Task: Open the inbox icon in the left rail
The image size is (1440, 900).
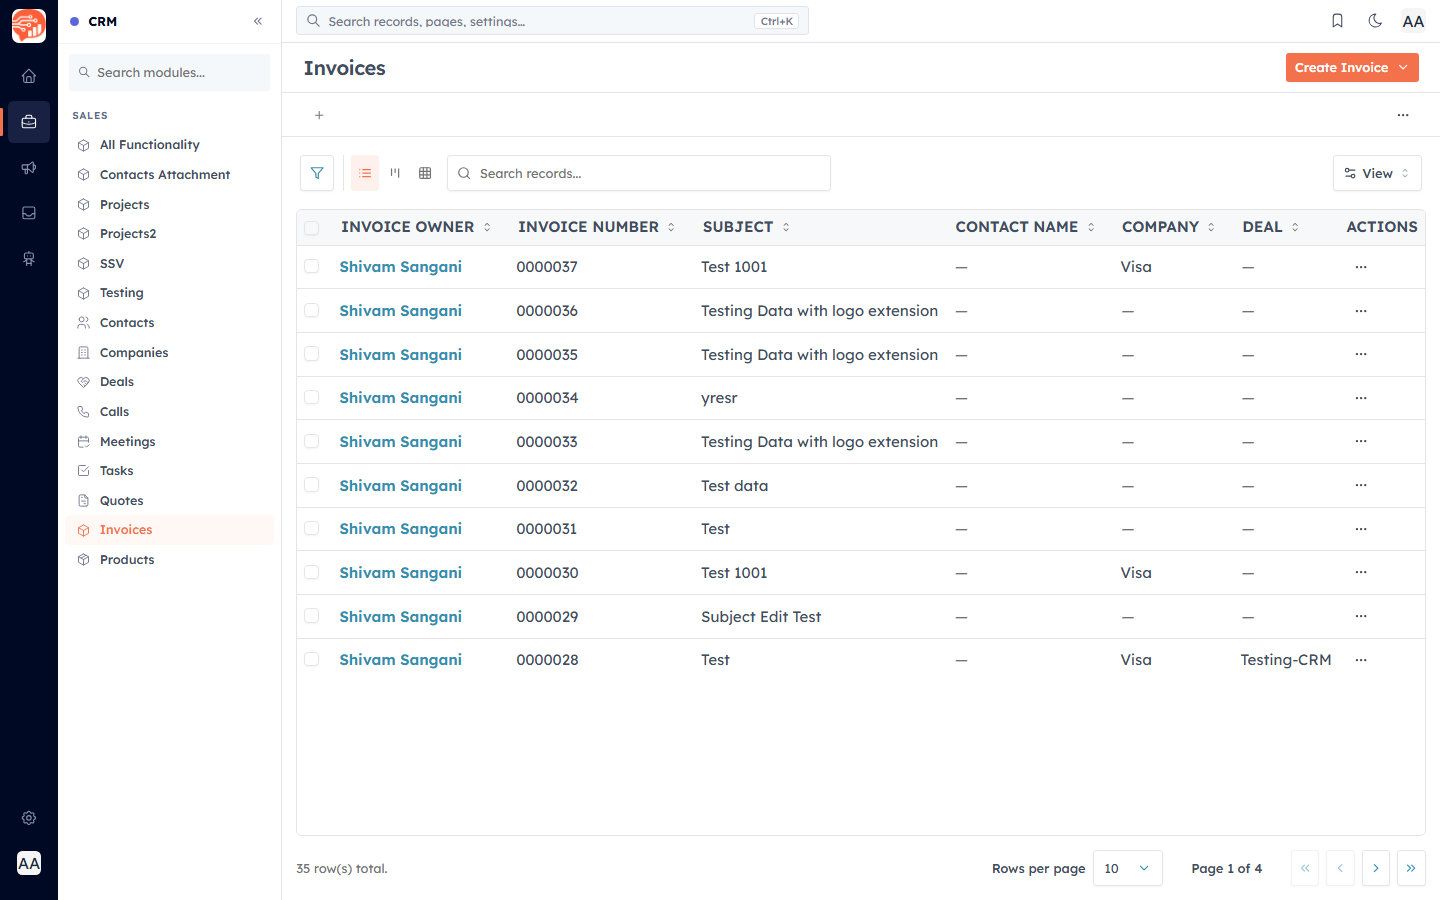Action: tap(29, 213)
